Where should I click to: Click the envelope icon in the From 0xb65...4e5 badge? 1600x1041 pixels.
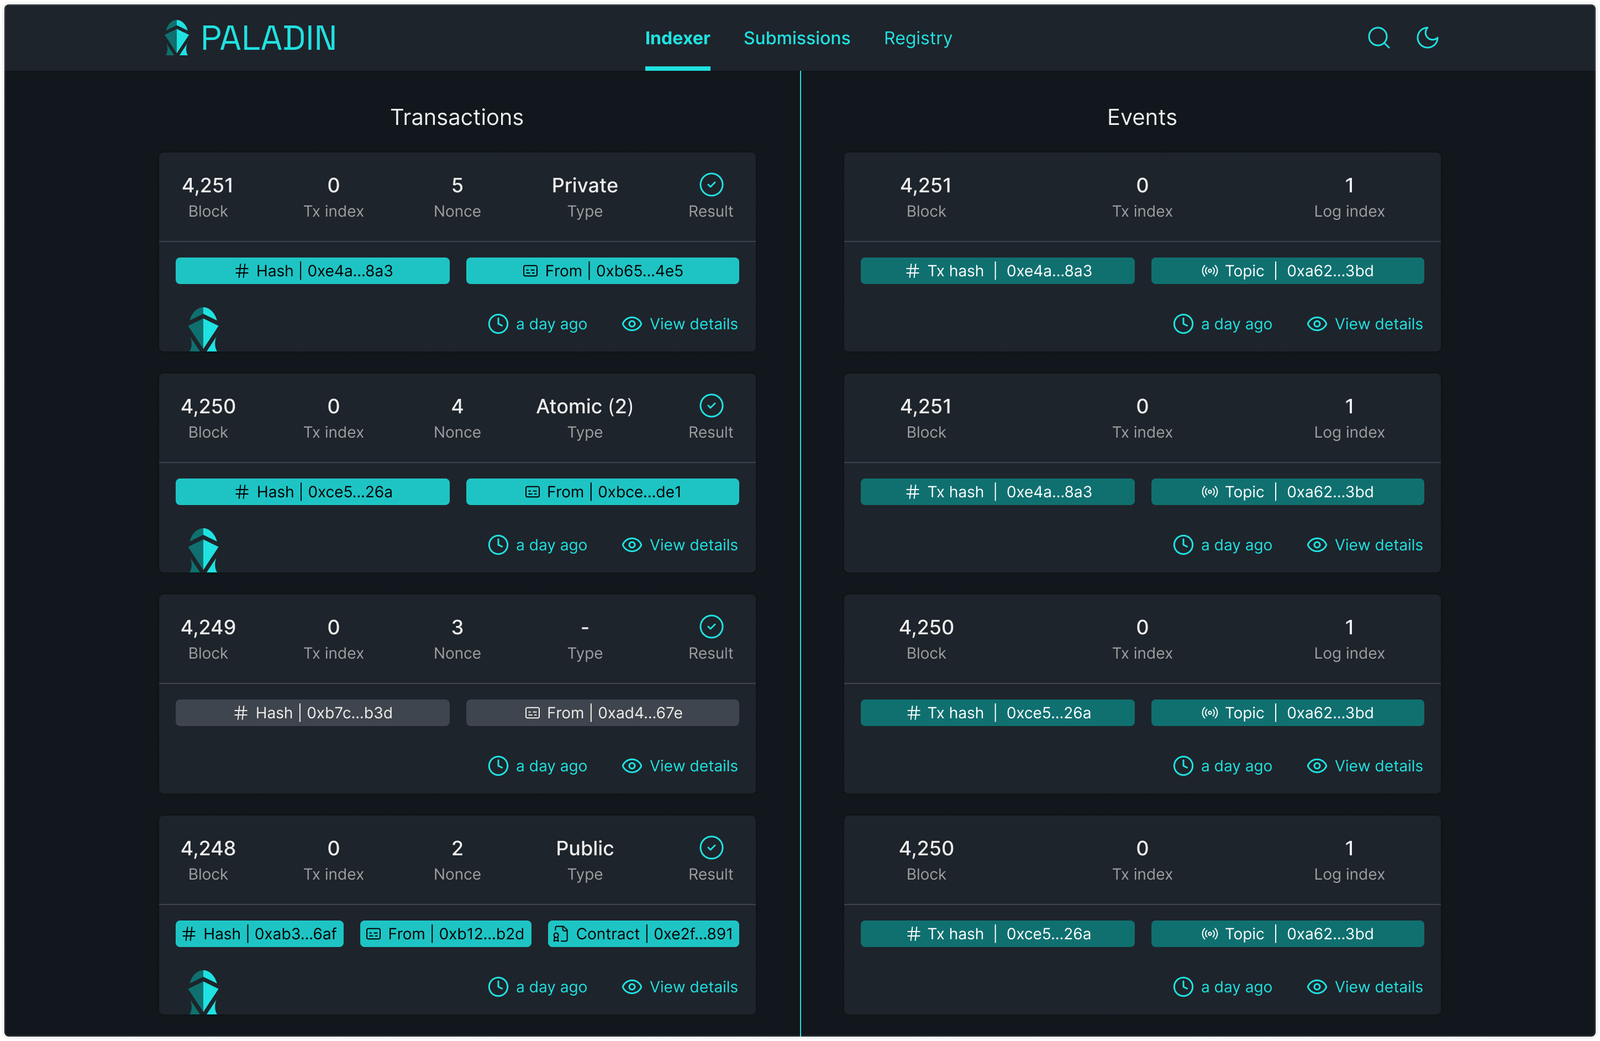531,270
